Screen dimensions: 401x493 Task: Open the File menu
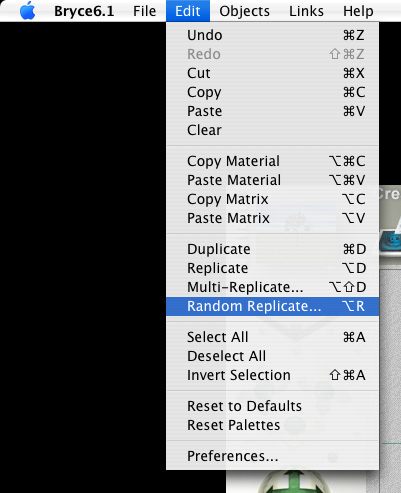click(x=144, y=11)
